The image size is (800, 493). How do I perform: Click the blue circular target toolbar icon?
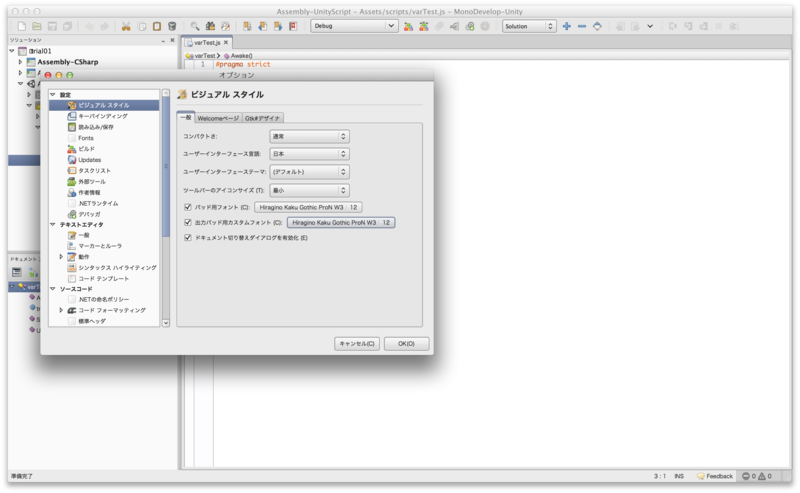click(x=597, y=26)
